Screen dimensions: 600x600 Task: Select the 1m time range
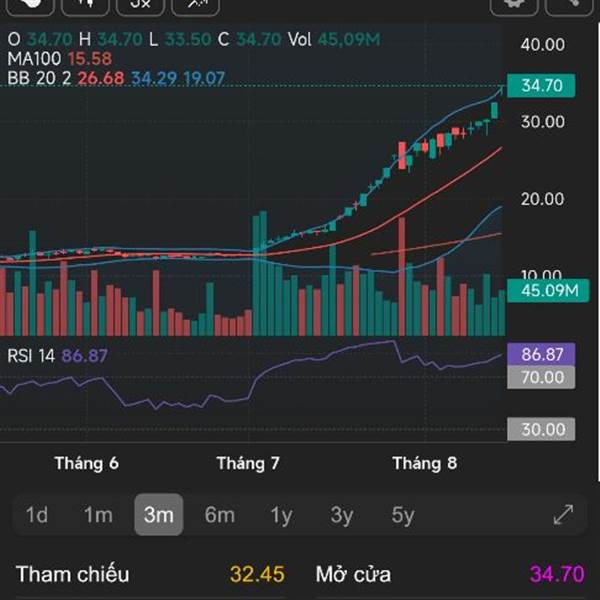point(98,515)
